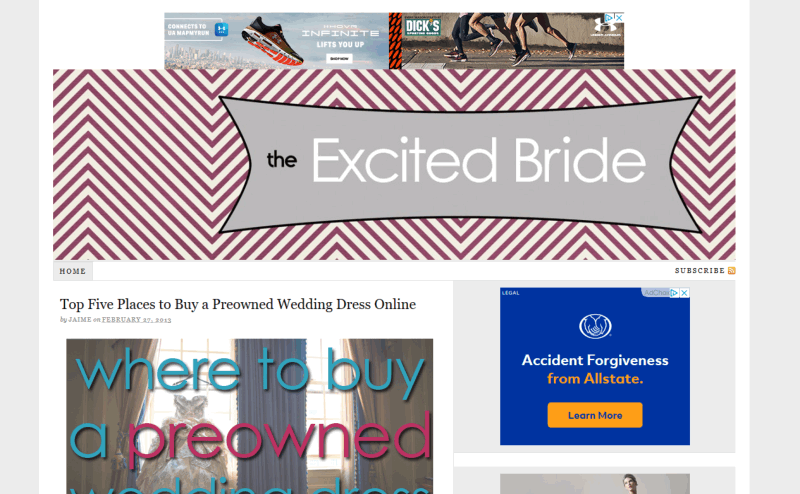Click author name Jaime
The height and width of the screenshot is (494, 800).
coord(80,319)
